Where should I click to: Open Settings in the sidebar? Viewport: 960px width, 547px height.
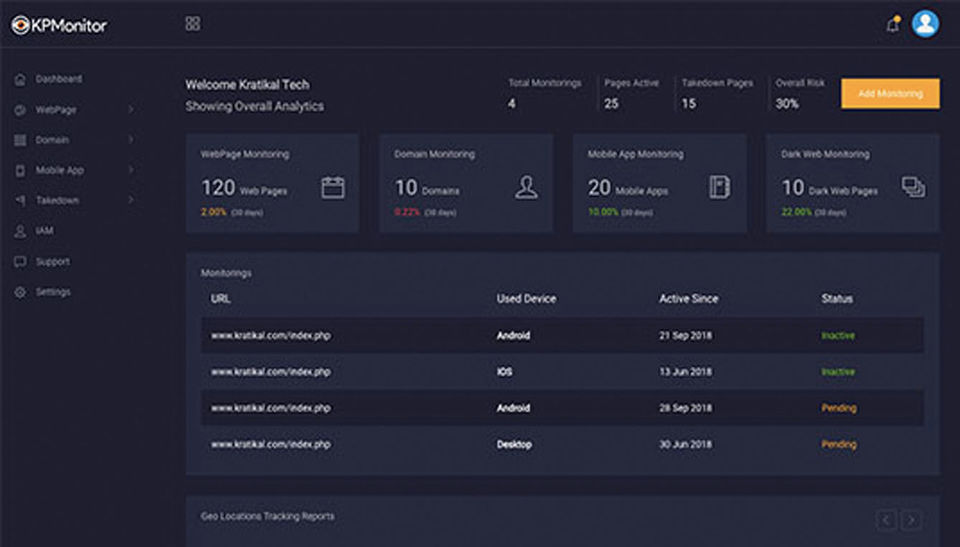pos(53,292)
